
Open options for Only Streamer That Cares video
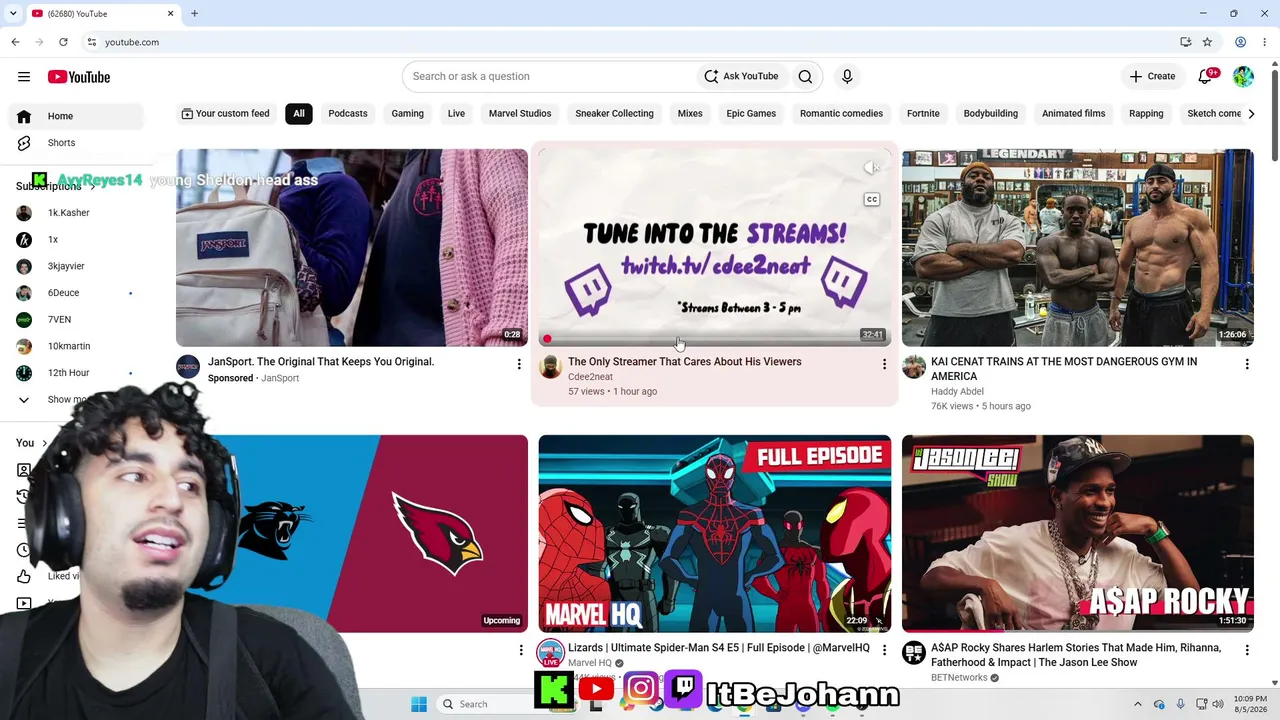884,364
